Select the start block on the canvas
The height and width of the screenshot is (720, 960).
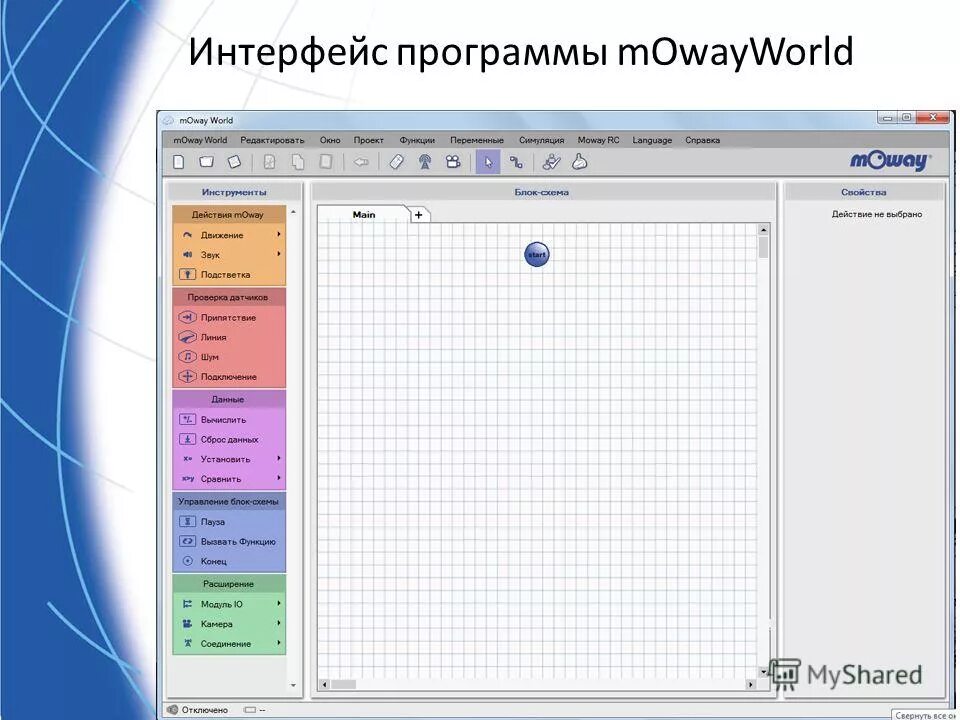click(537, 255)
